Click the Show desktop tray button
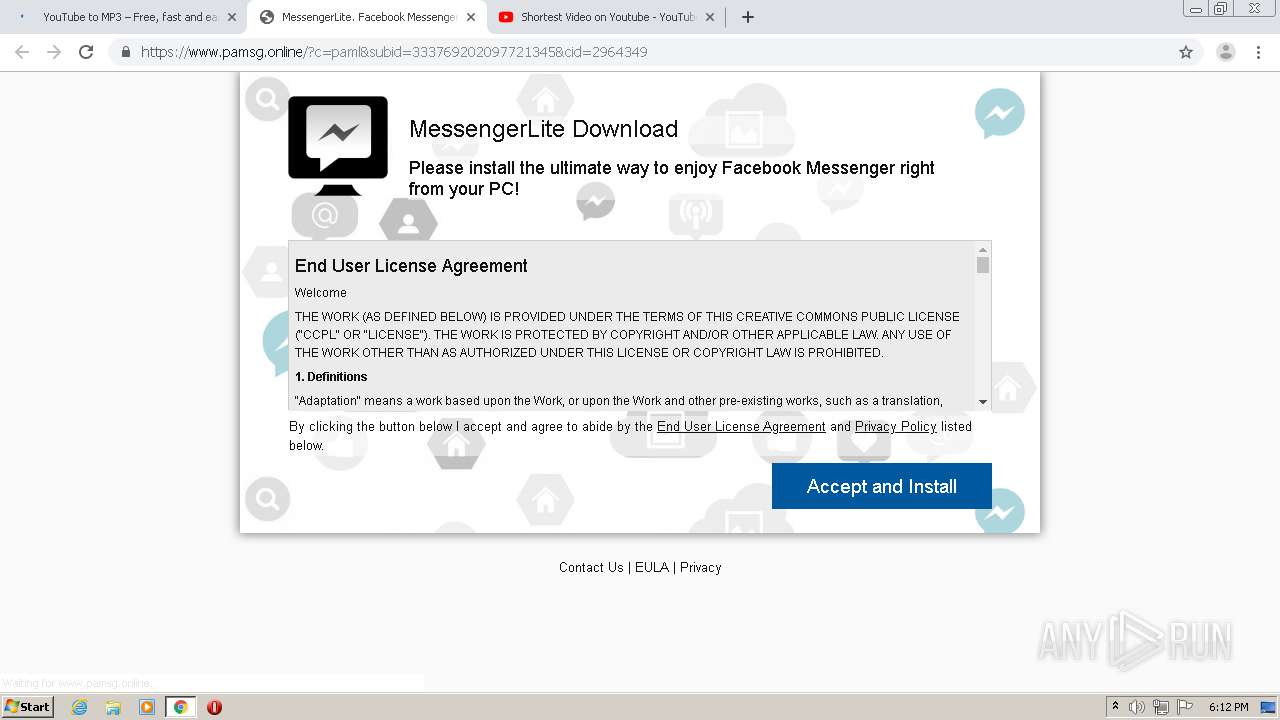The height and width of the screenshot is (720, 1280). [x=1269, y=707]
